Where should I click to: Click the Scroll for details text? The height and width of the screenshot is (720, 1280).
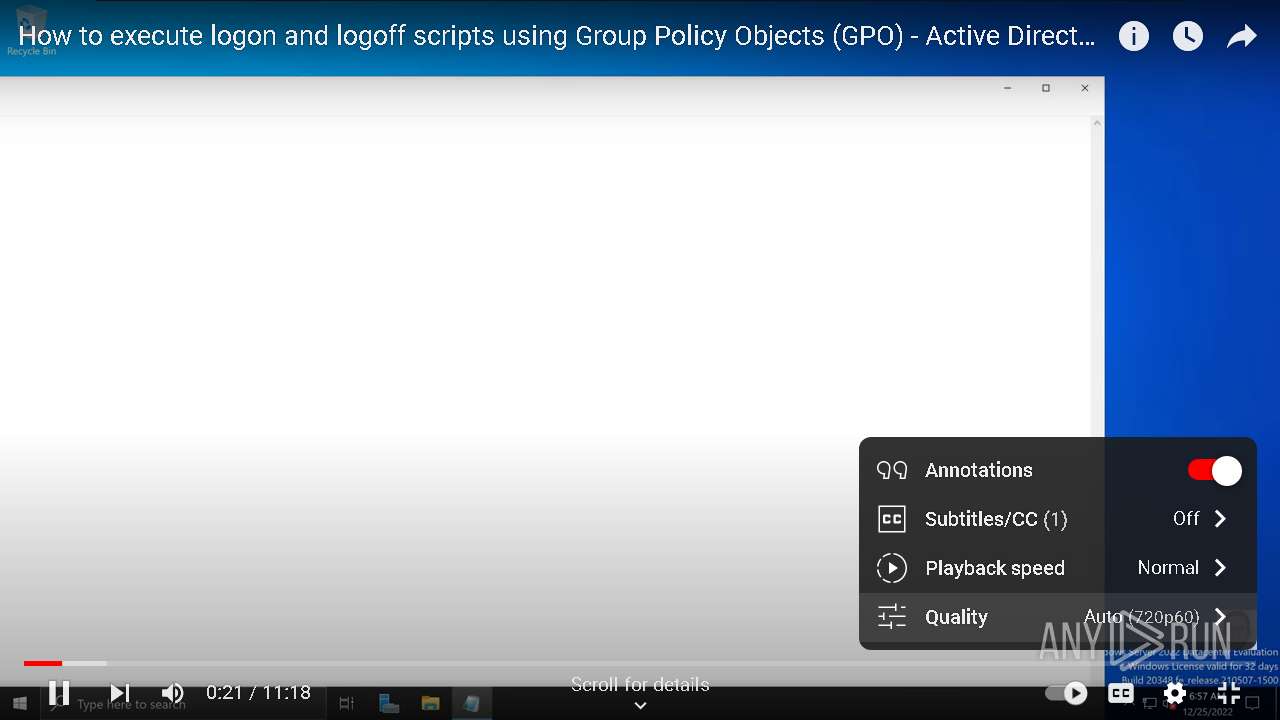(x=640, y=685)
